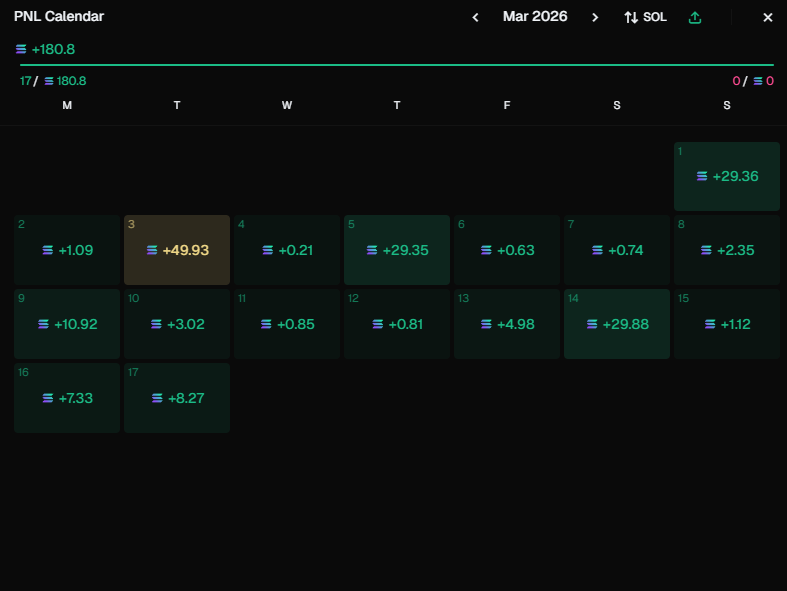Click the M weekday header
The image size is (787, 591).
[67, 105]
